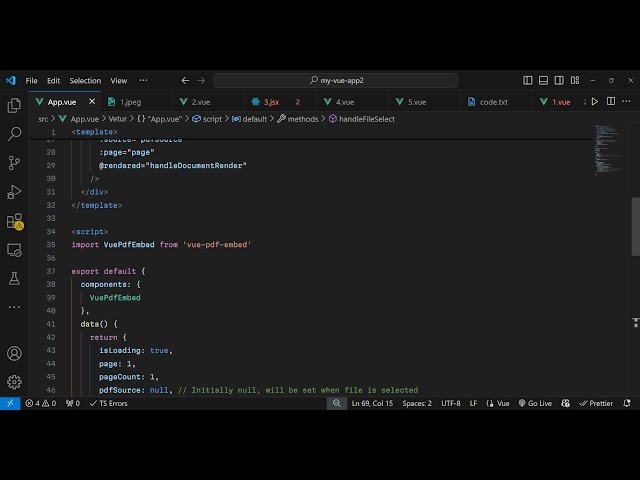Click the run file play button
The image size is (640, 480).
[x=595, y=101]
